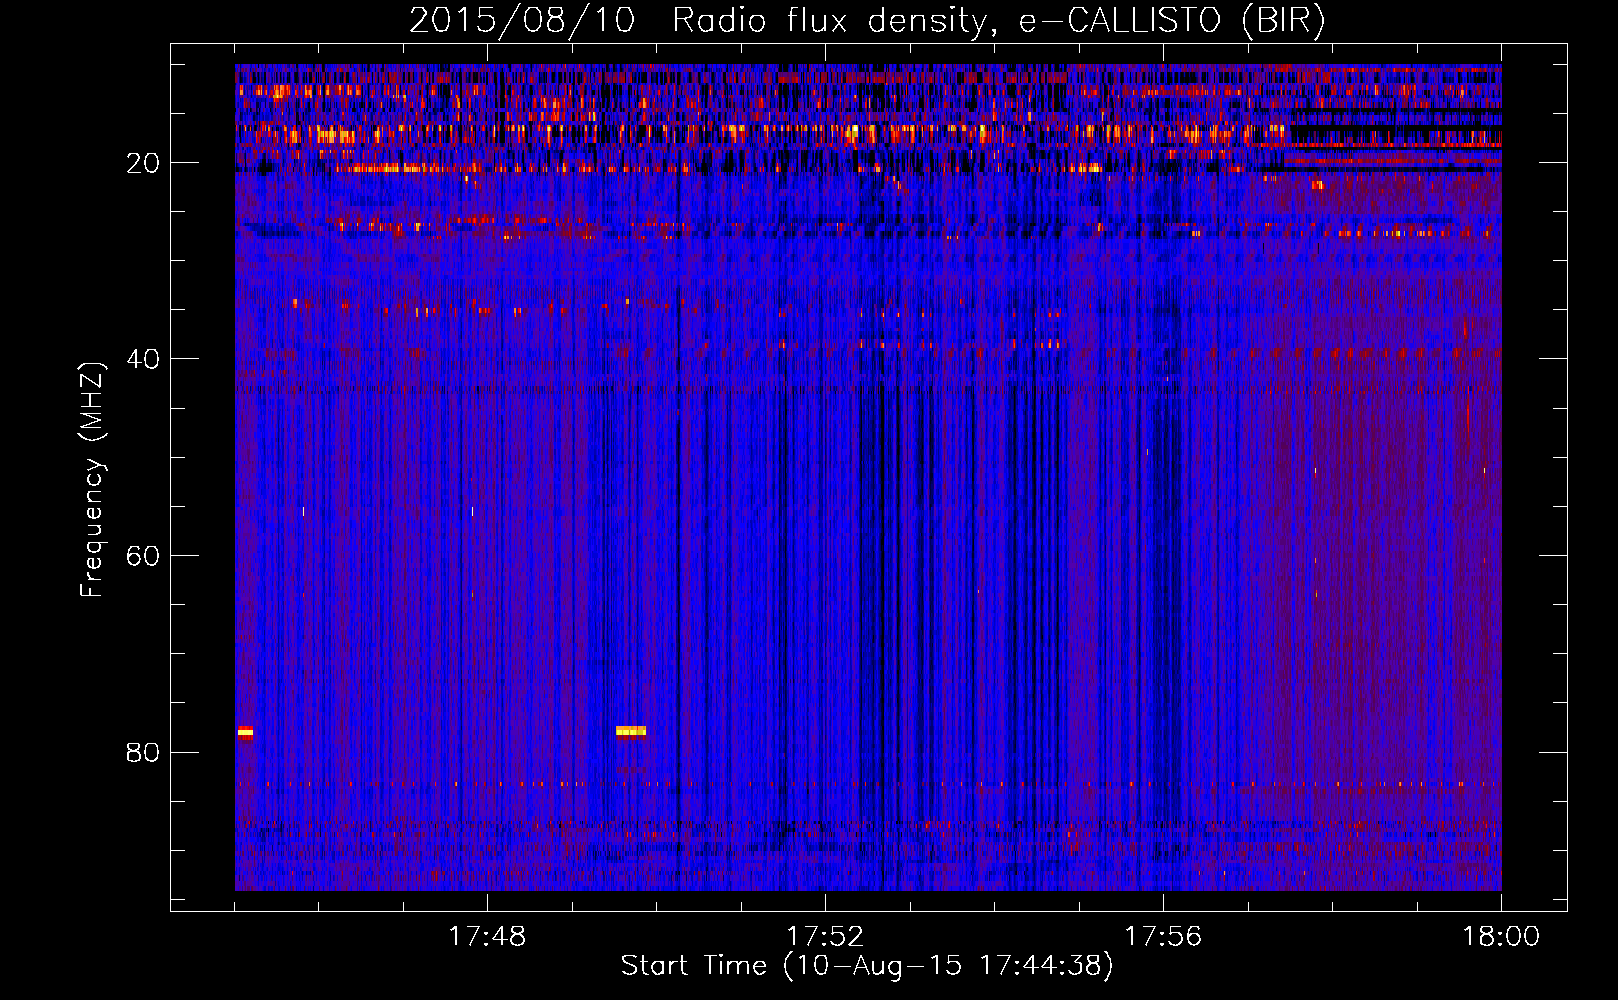This screenshot has height=1000, width=1618.
Task: Click the 17:56 time tick label
Action: 1163,937
